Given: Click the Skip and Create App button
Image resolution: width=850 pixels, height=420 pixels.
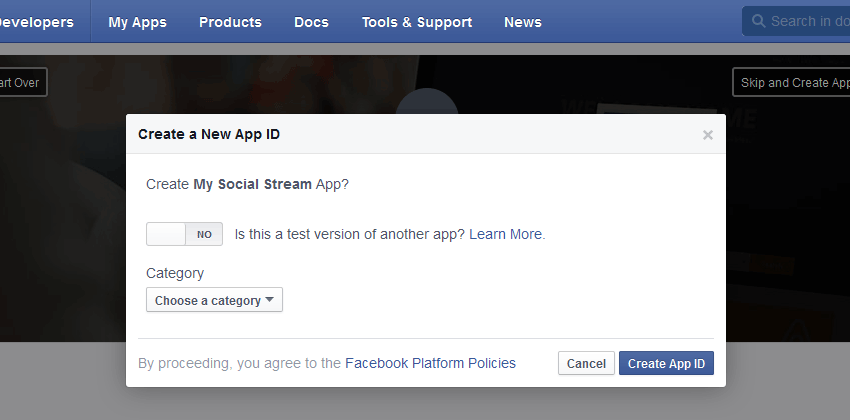Looking at the screenshot, I should click(791, 82).
